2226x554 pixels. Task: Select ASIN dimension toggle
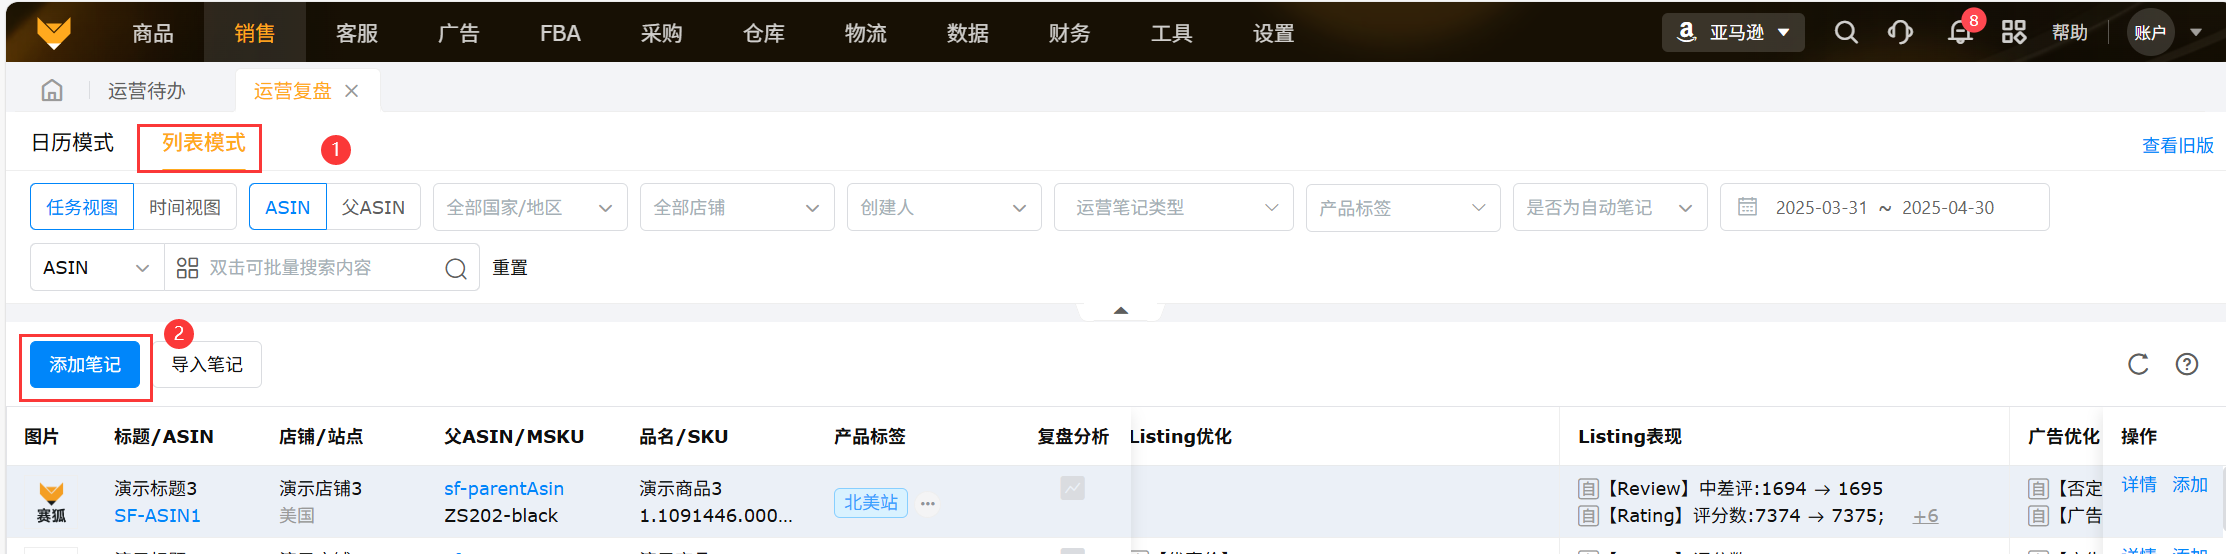tap(288, 207)
